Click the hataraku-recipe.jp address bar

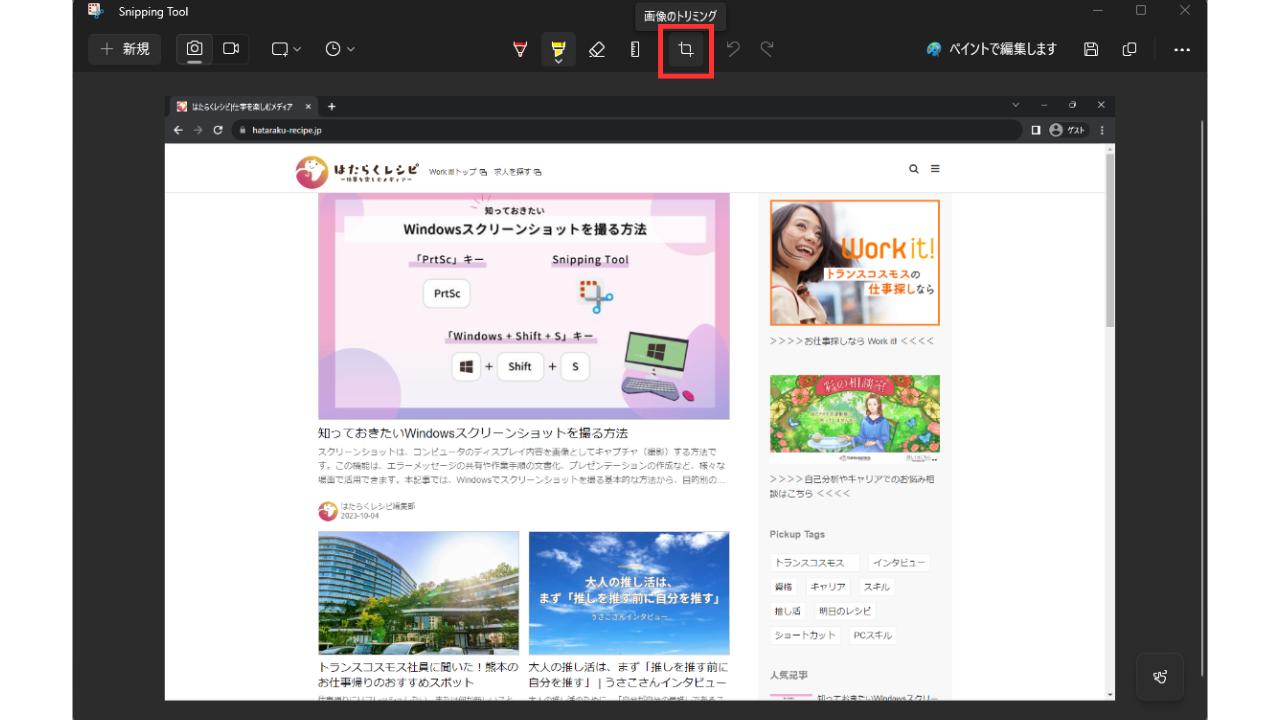pyautogui.click(x=628, y=130)
